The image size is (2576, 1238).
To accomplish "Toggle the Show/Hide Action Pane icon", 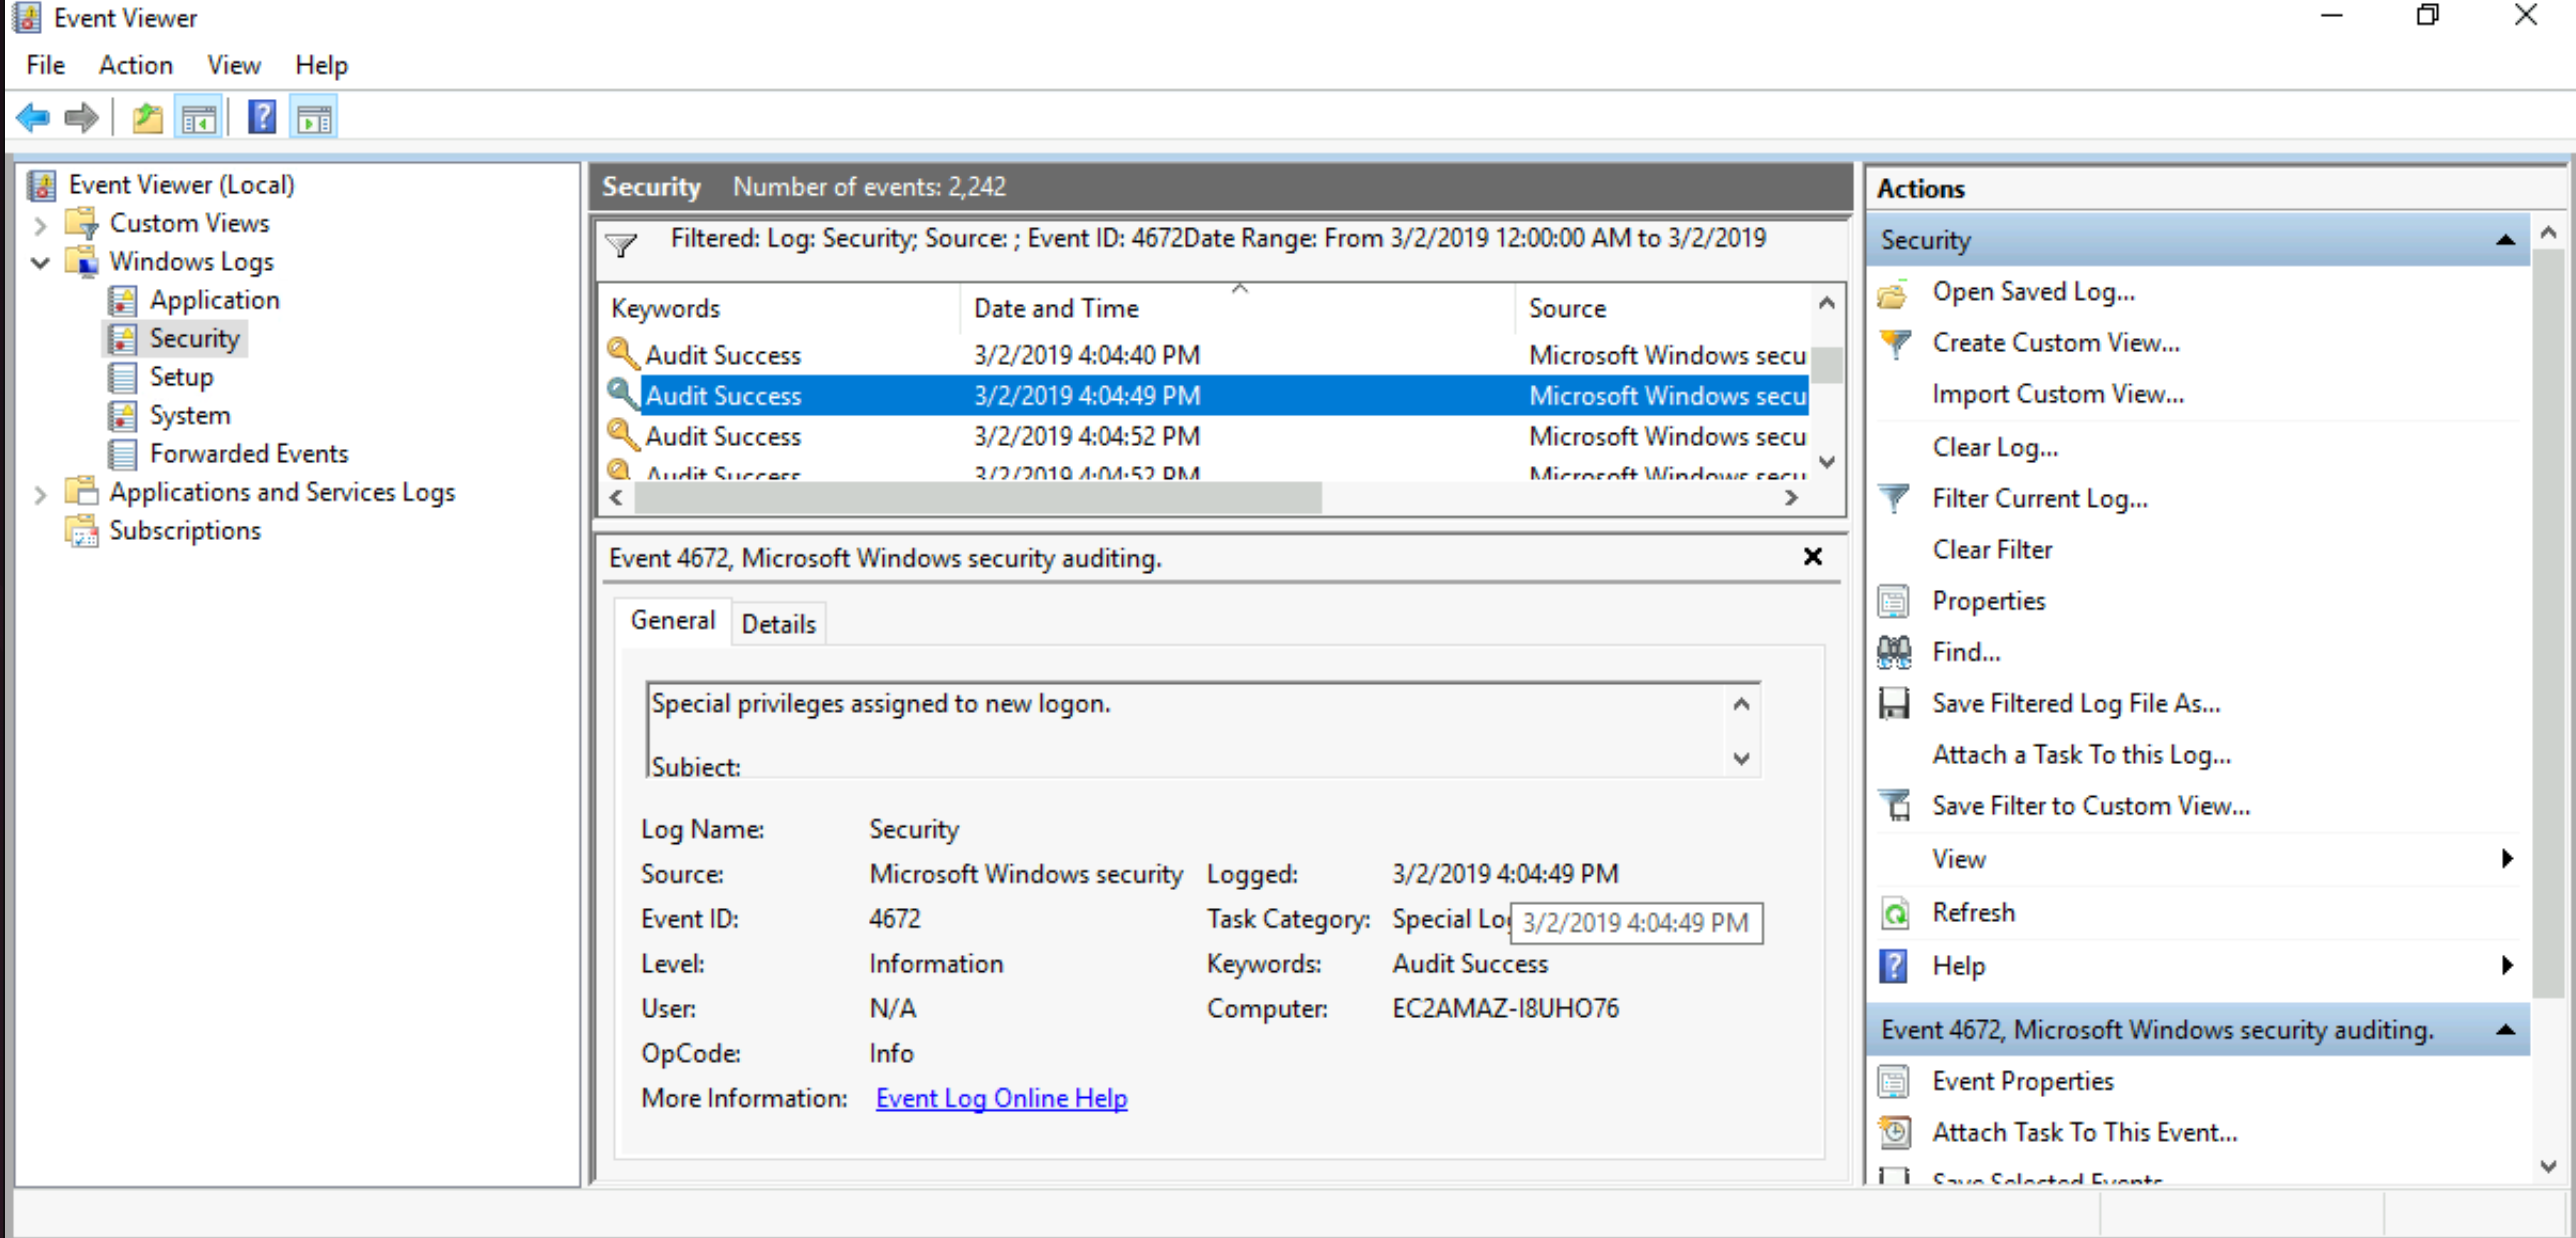I will [x=314, y=118].
